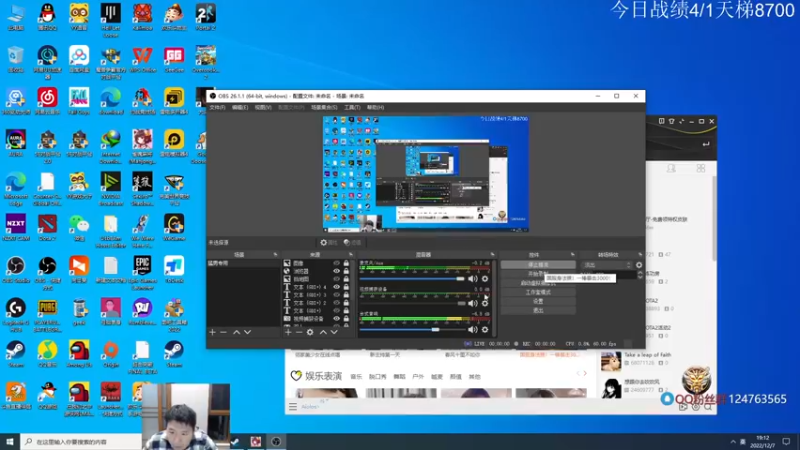Toggle visibility of 视频捕获设备 source
Viewport: 800px width, 450px height.
(x=336, y=318)
